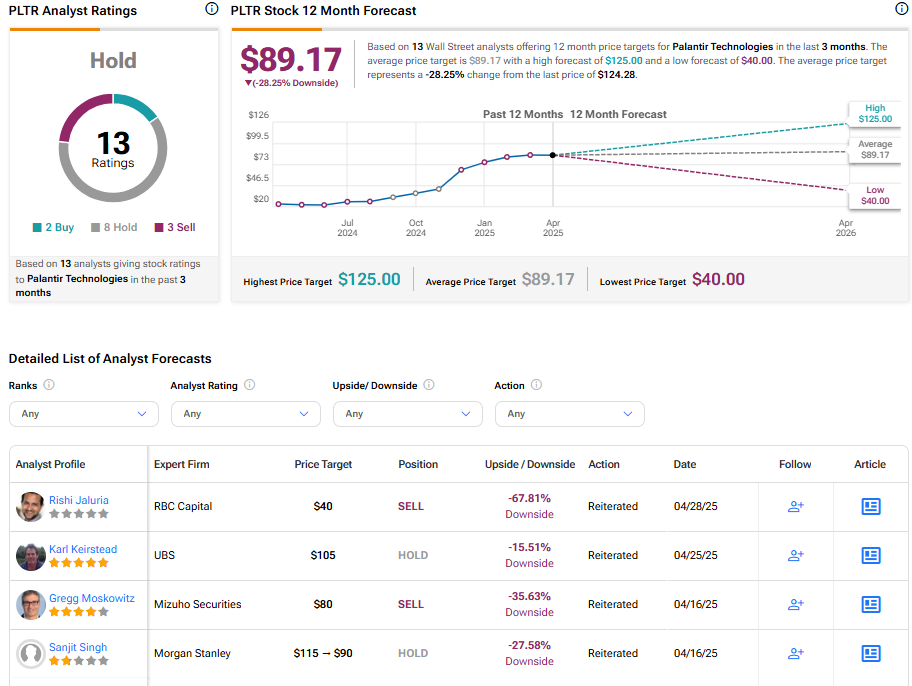The image size is (912, 686).
Task: Click Rishi Jaluria's profile photo
Action: [30, 507]
